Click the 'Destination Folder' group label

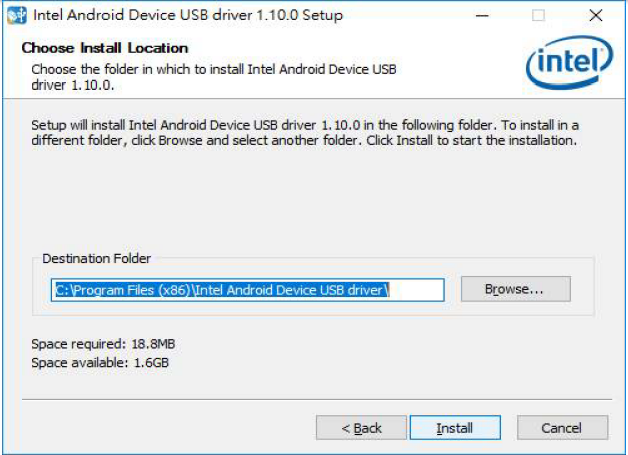96,259
